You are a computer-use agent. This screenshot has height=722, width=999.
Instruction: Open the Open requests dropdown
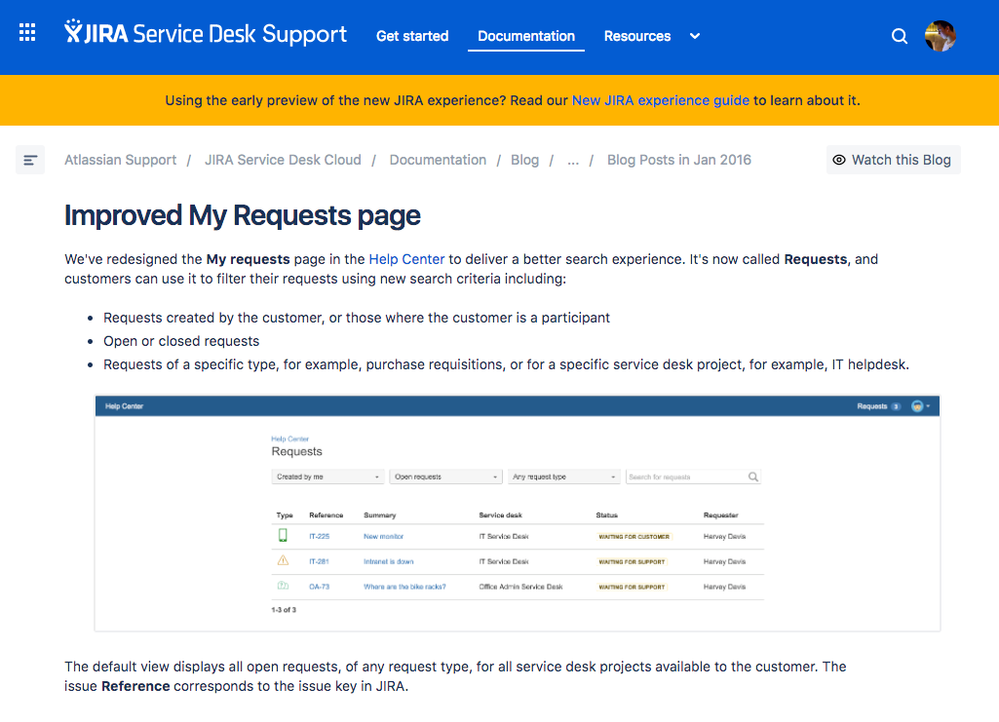pyautogui.click(x=446, y=477)
